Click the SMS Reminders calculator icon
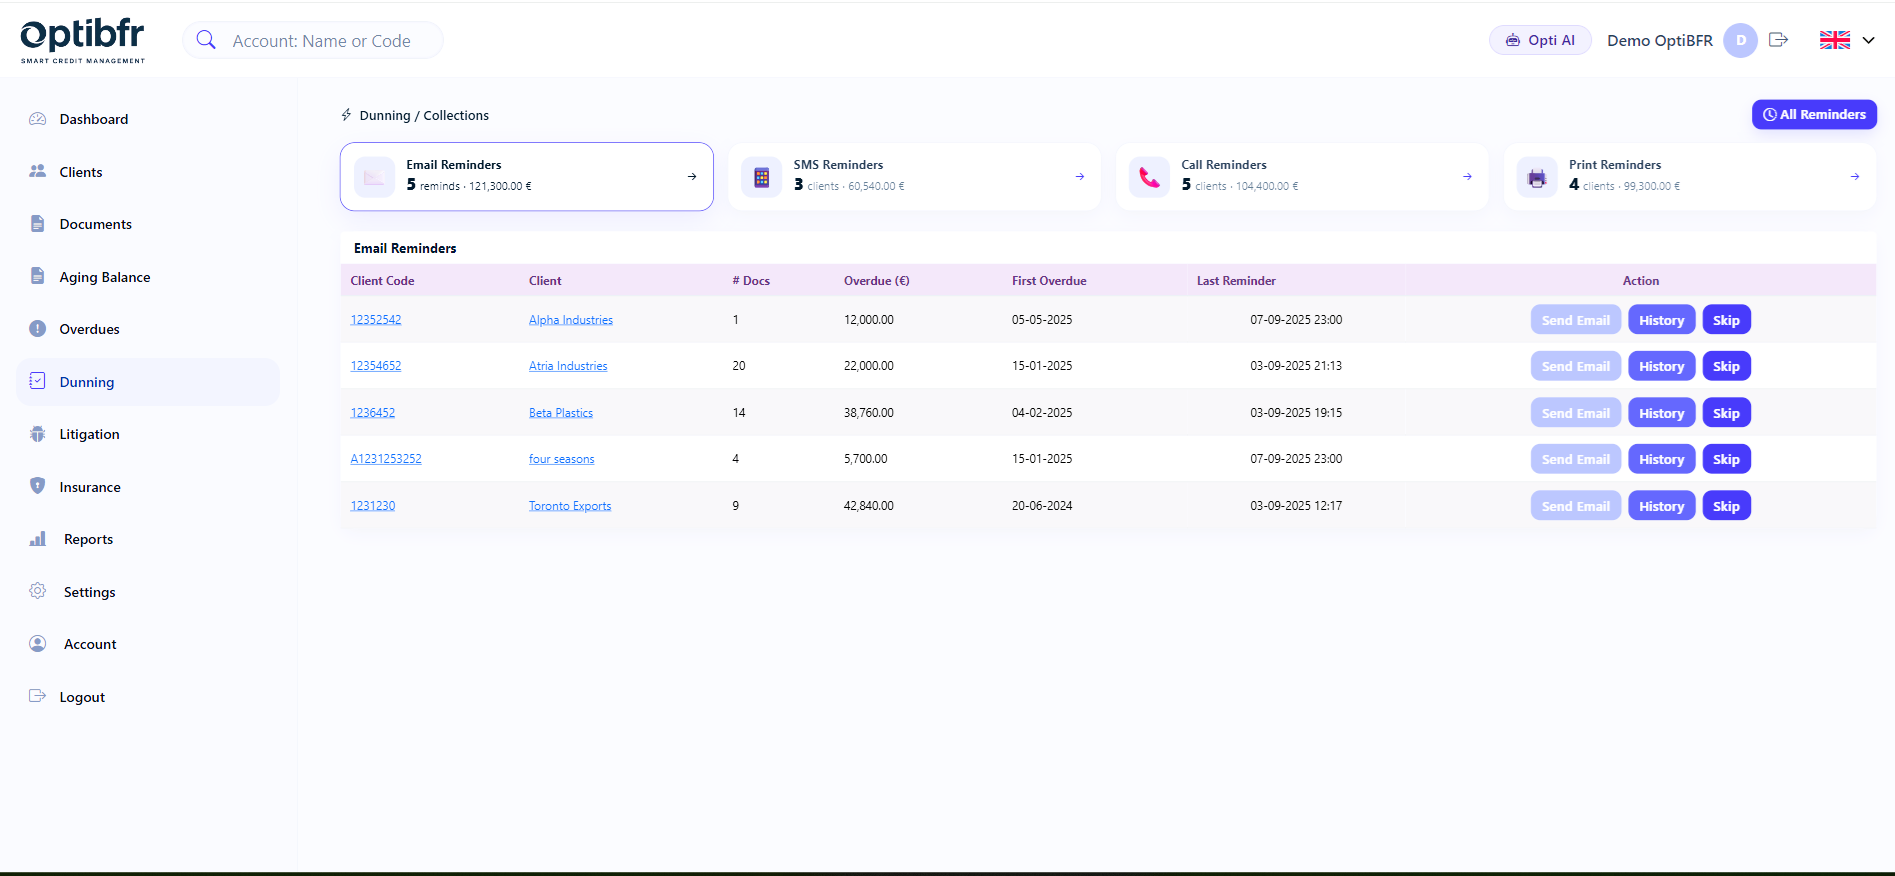This screenshot has width=1895, height=876. pos(761,178)
